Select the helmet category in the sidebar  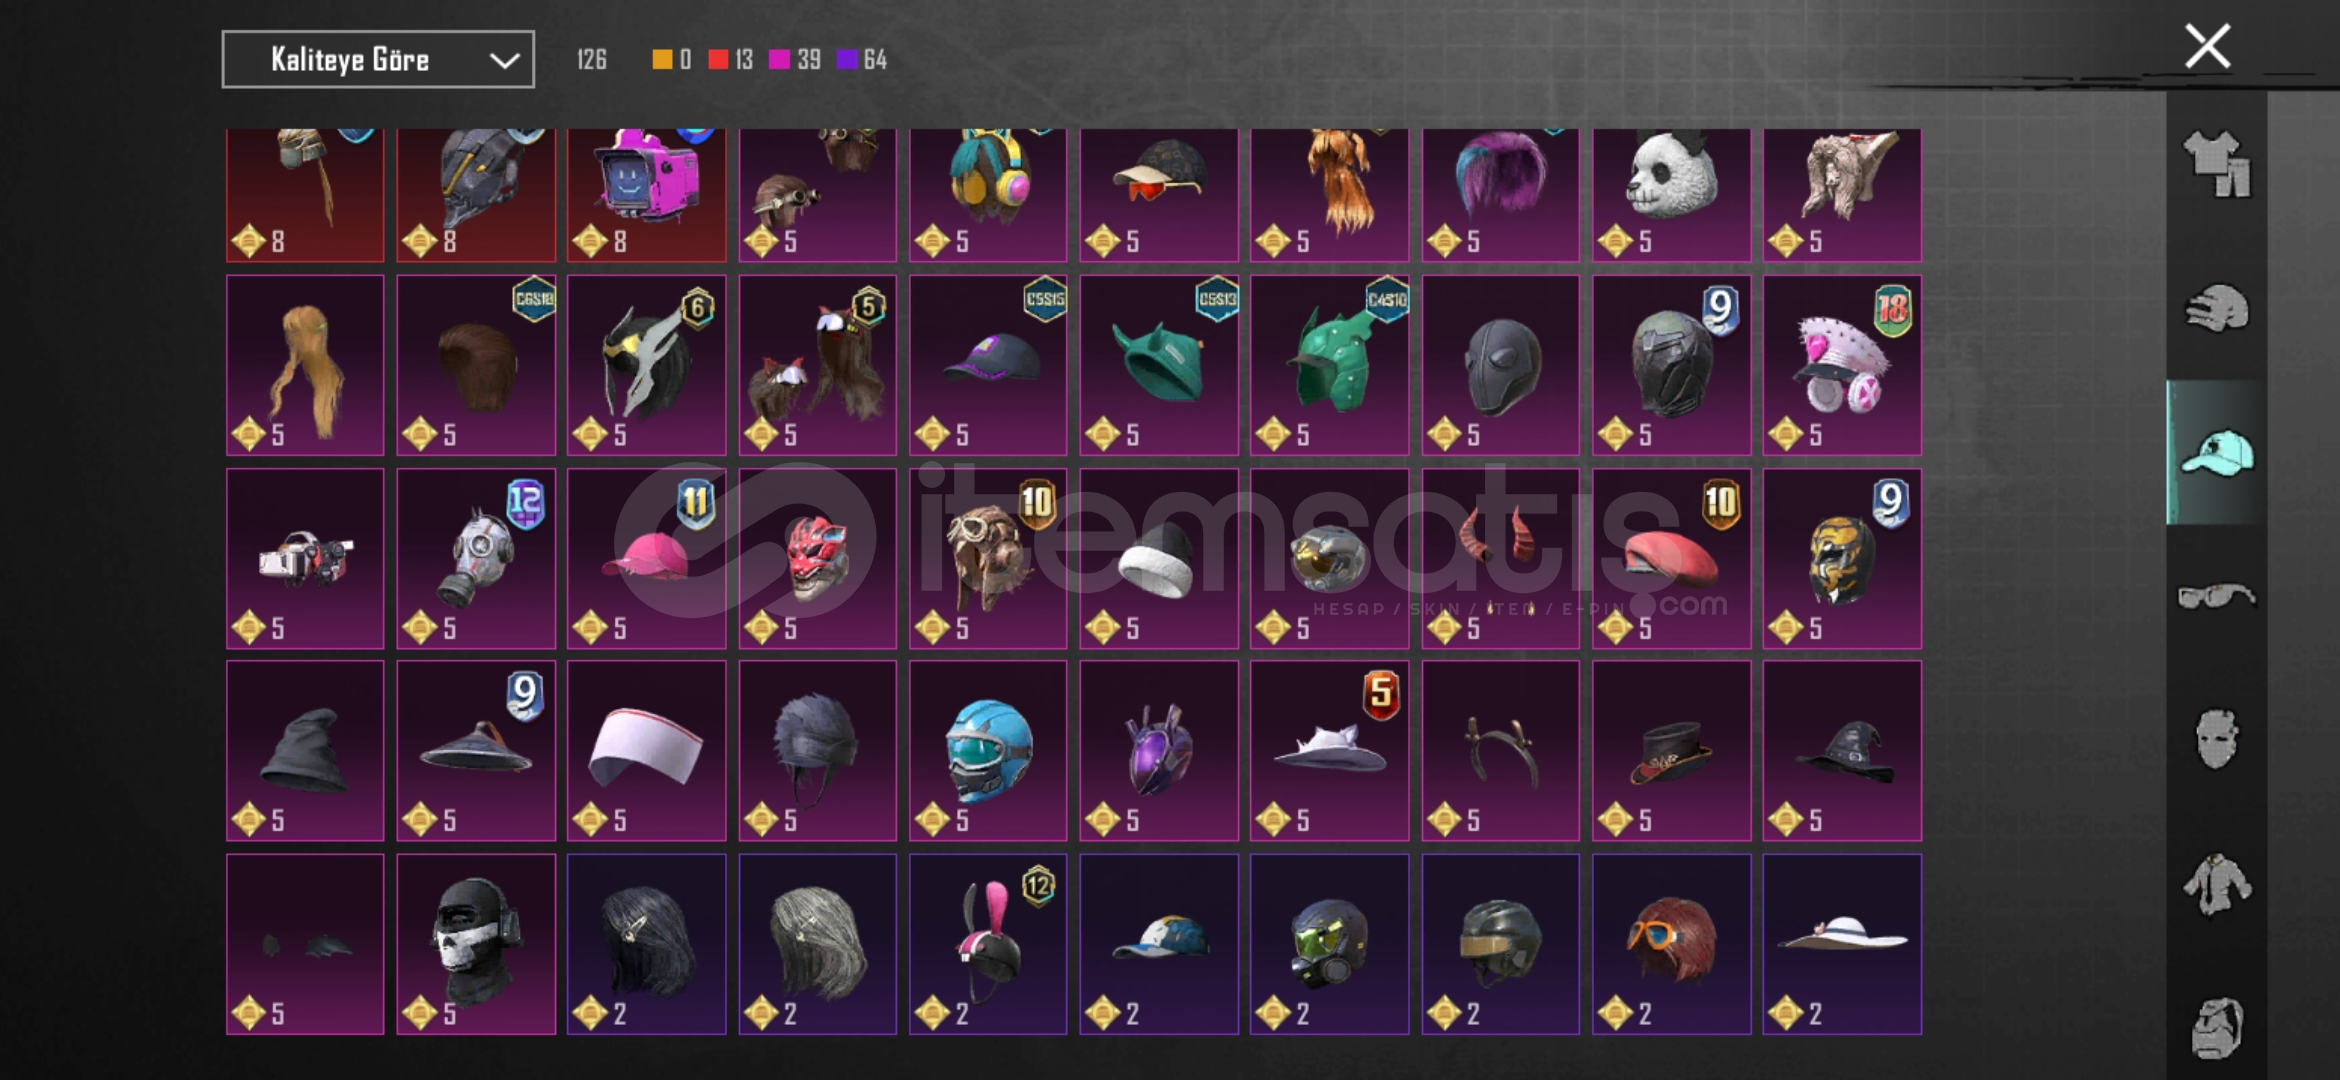point(2216,308)
